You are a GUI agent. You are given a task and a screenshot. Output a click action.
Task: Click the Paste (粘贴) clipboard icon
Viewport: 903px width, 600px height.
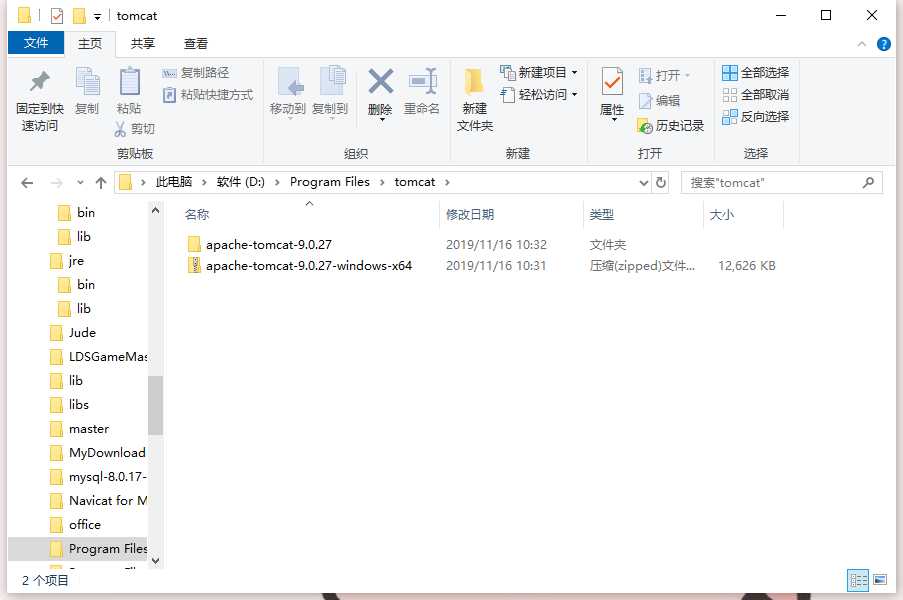129,82
